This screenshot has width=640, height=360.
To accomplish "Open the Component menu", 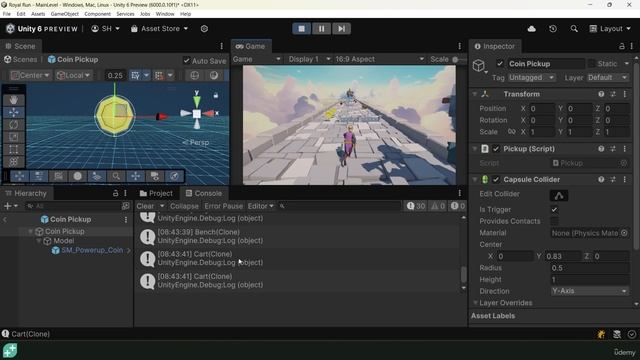I will click(97, 14).
